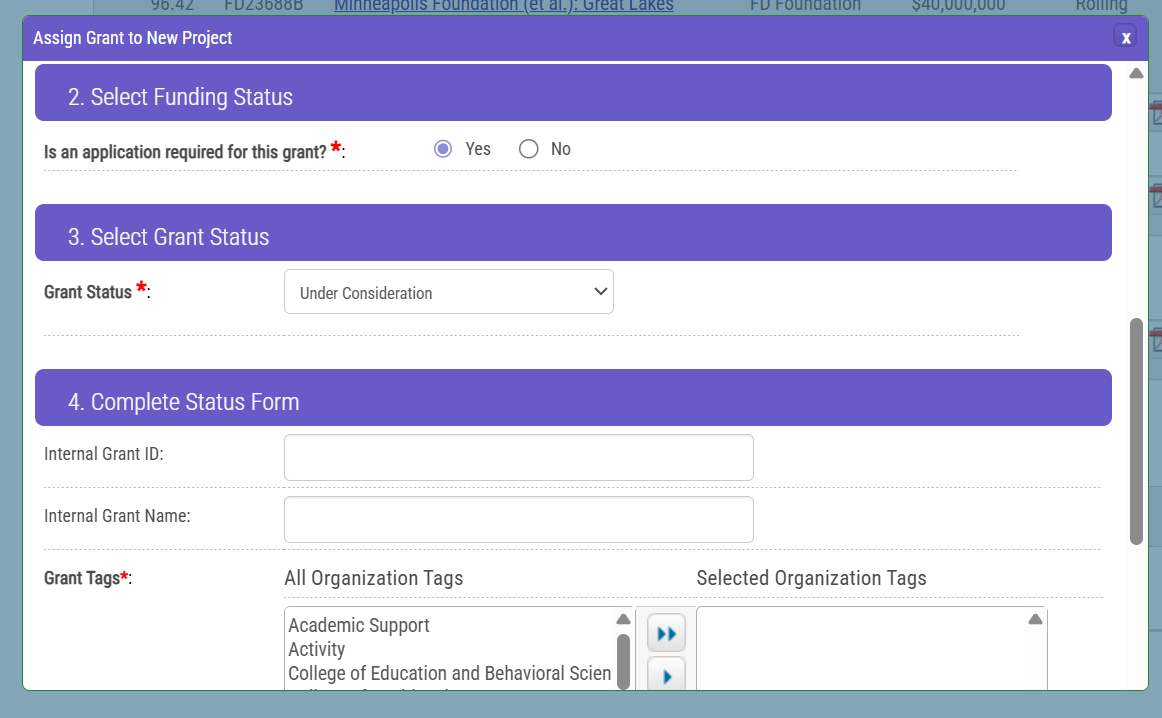
Task: Click the move all tags double-arrow button
Action: (666, 634)
